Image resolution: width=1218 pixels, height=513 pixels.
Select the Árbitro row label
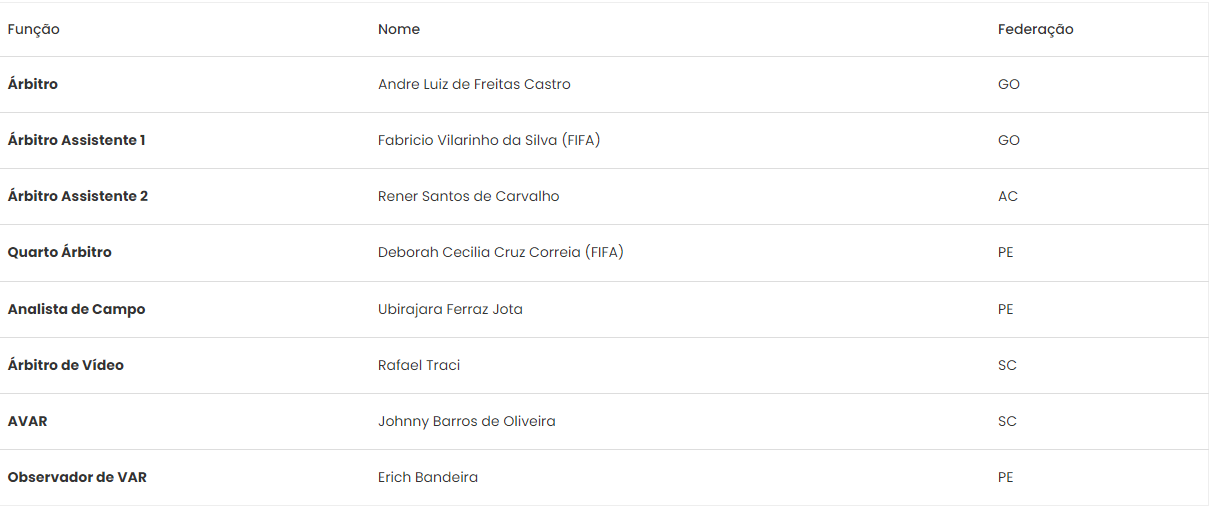click(33, 85)
